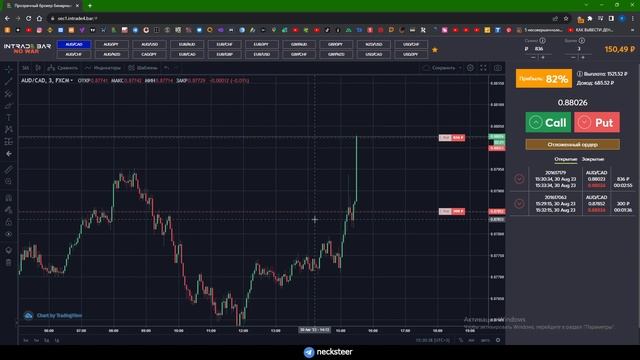640x360 pixels.
Task: Click the trade amount field showing 836
Action: (539, 49)
